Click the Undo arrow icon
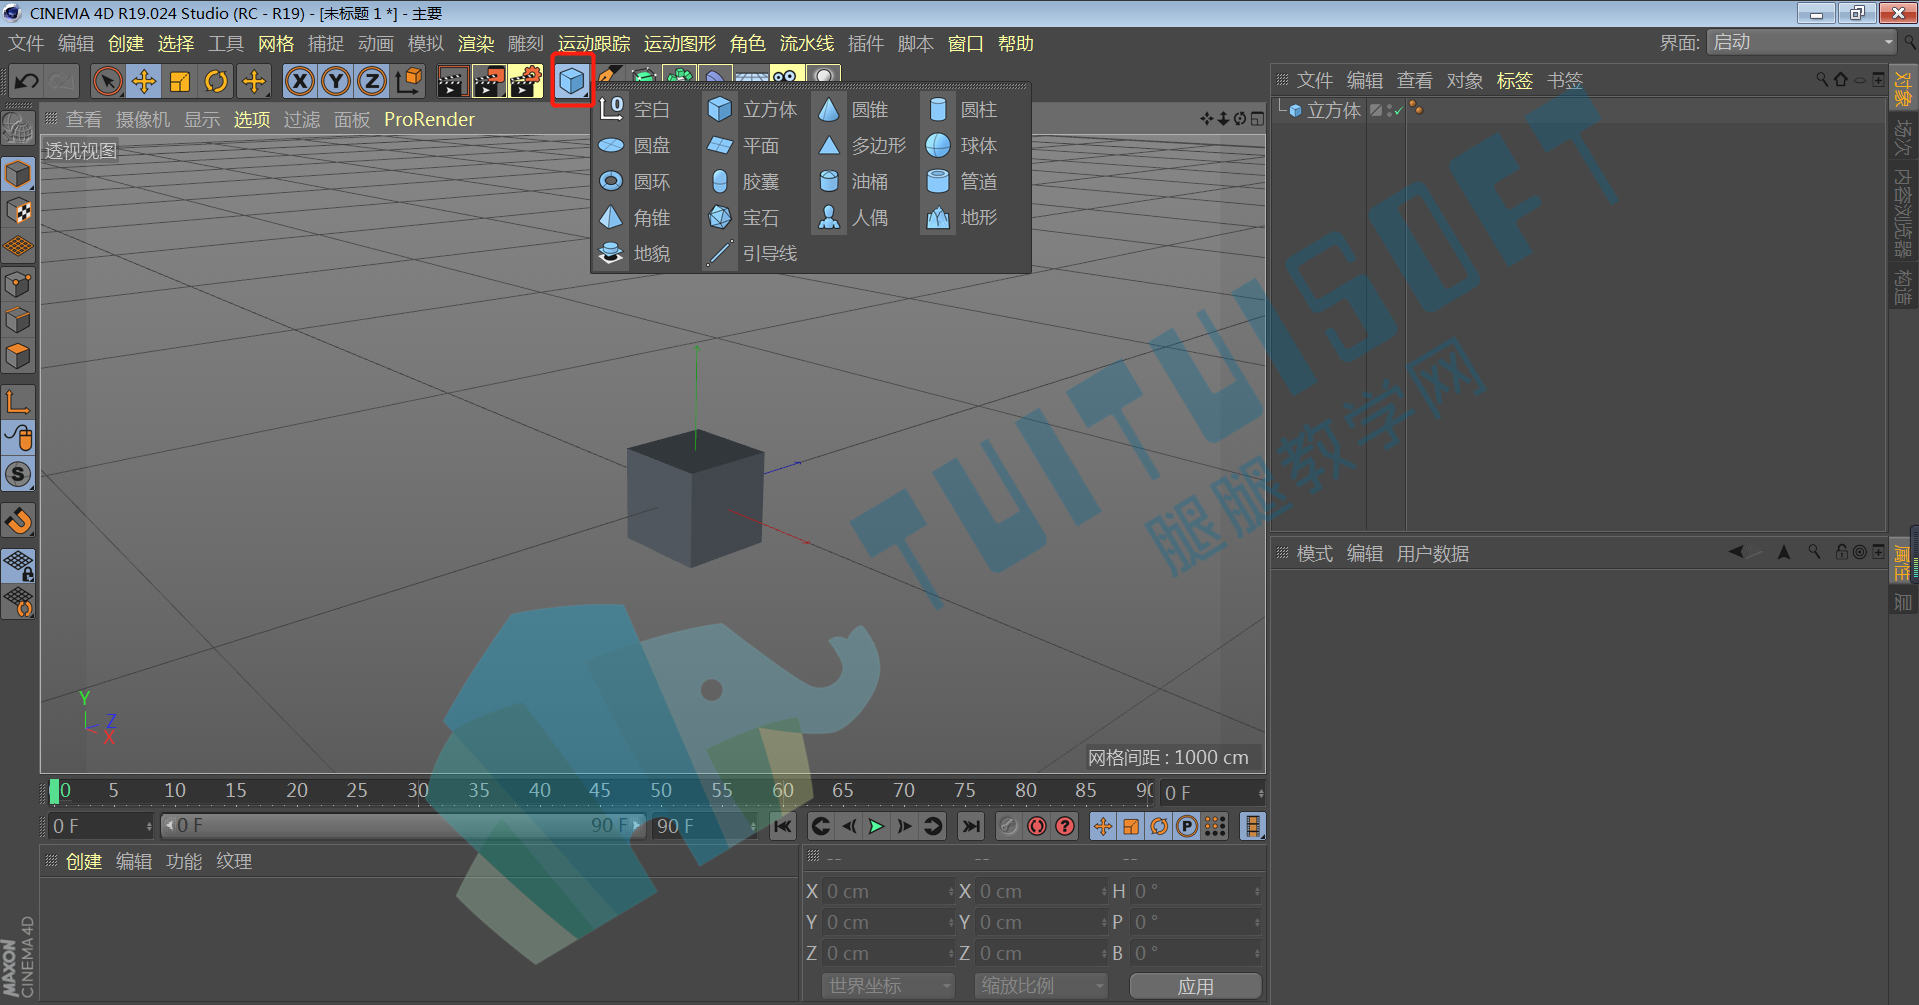The width and height of the screenshot is (1919, 1005). tap(27, 81)
